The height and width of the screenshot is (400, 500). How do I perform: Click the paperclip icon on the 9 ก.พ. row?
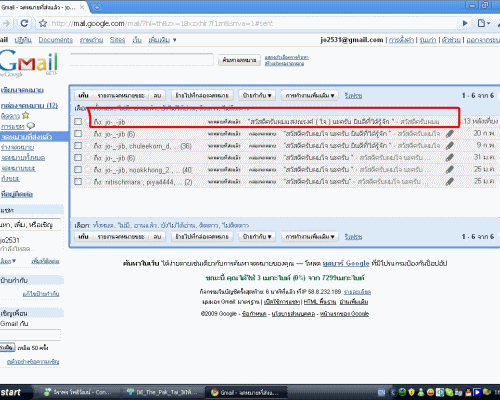[450, 146]
